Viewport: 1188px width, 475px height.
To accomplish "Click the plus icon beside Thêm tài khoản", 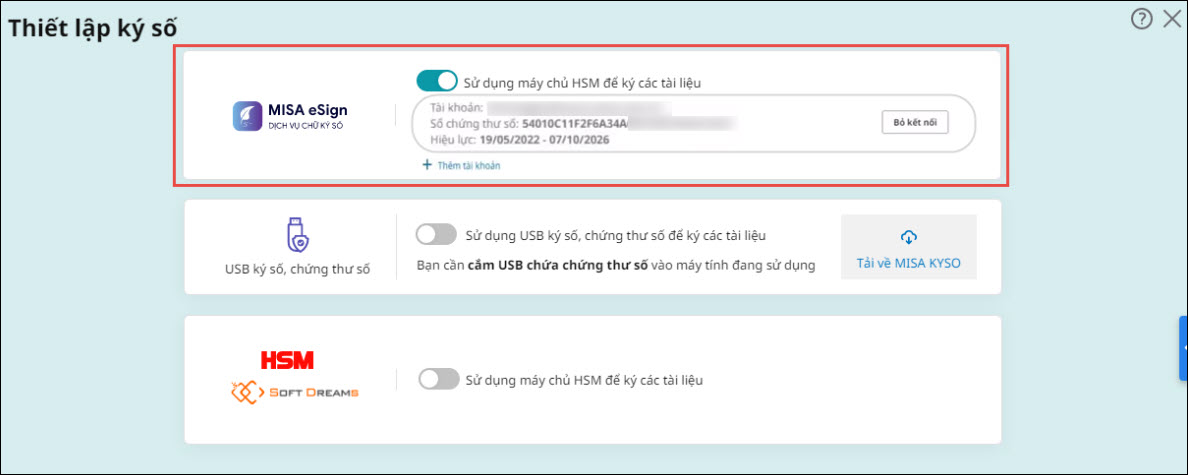I will coord(427,165).
